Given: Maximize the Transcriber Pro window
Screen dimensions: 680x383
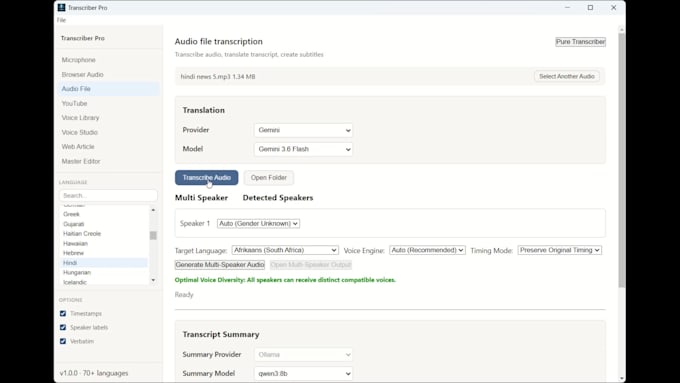Looking at the screenshot, I should point(590,7).
